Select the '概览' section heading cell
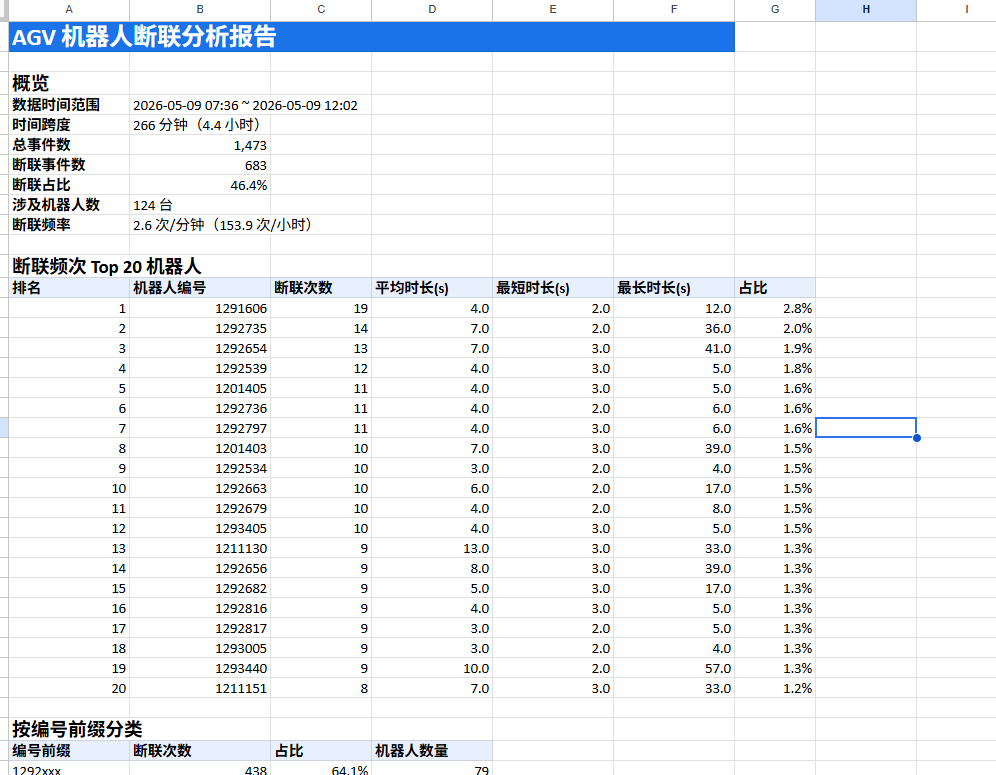This screenshot has height=775, width=996. pos(69,83)
